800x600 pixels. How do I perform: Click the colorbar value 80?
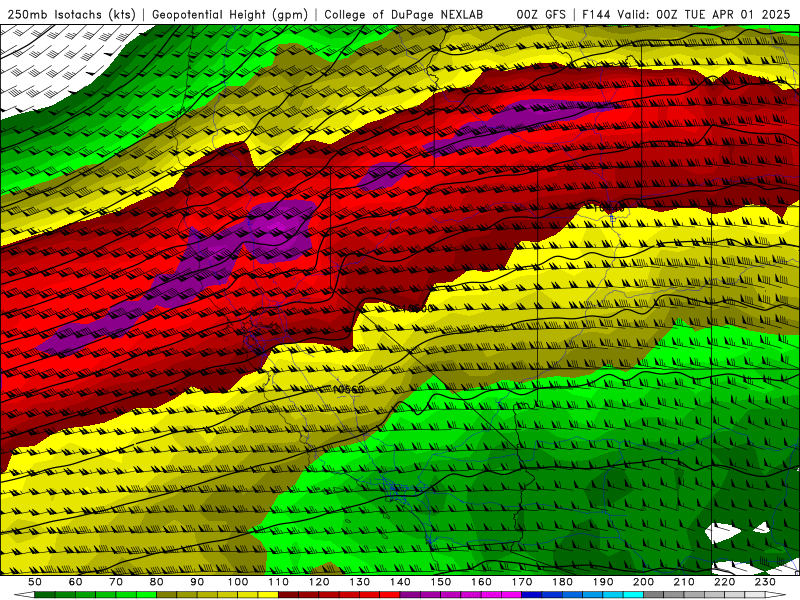157,582
